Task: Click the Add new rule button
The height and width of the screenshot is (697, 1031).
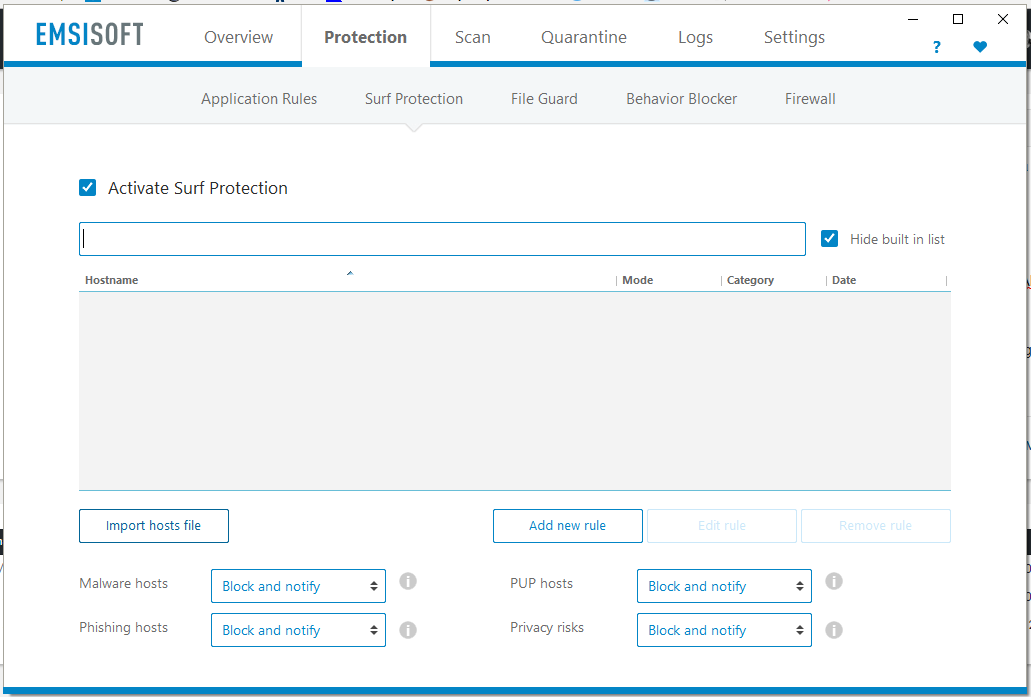Action: pos(567,526)
